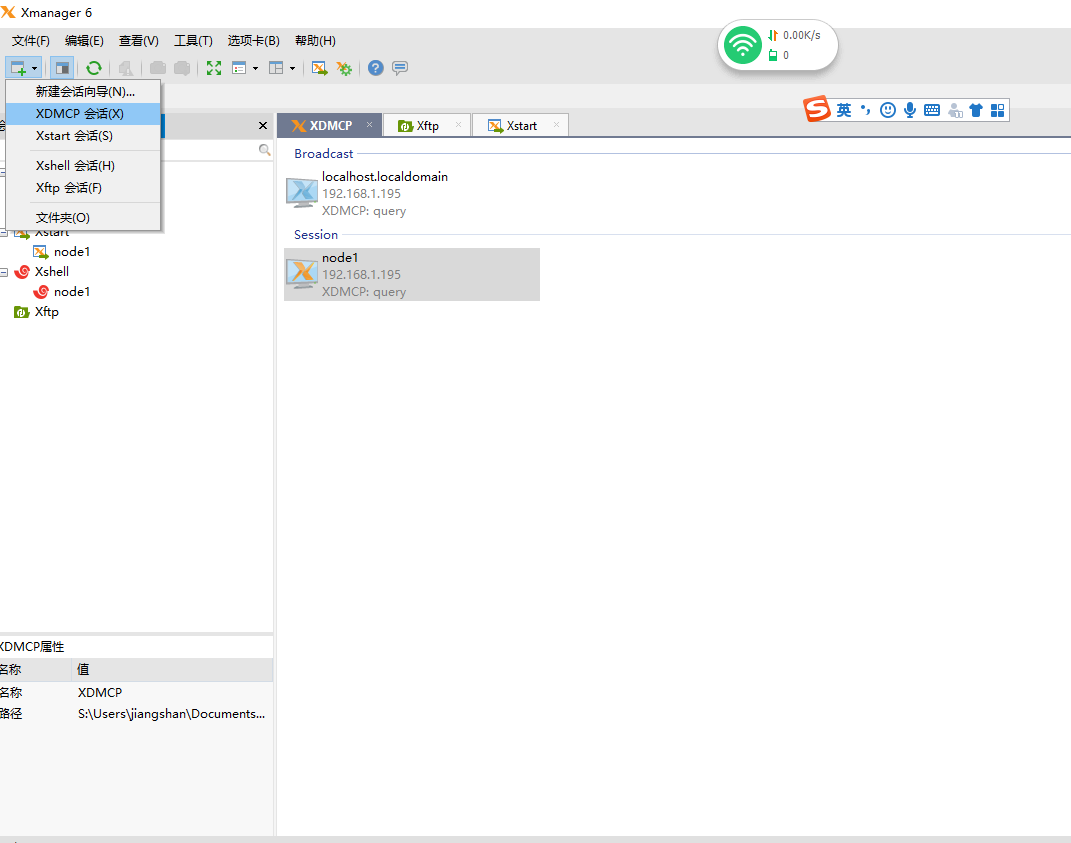Select Xftp 会话(F) menu entry

(x=83, y=188)
